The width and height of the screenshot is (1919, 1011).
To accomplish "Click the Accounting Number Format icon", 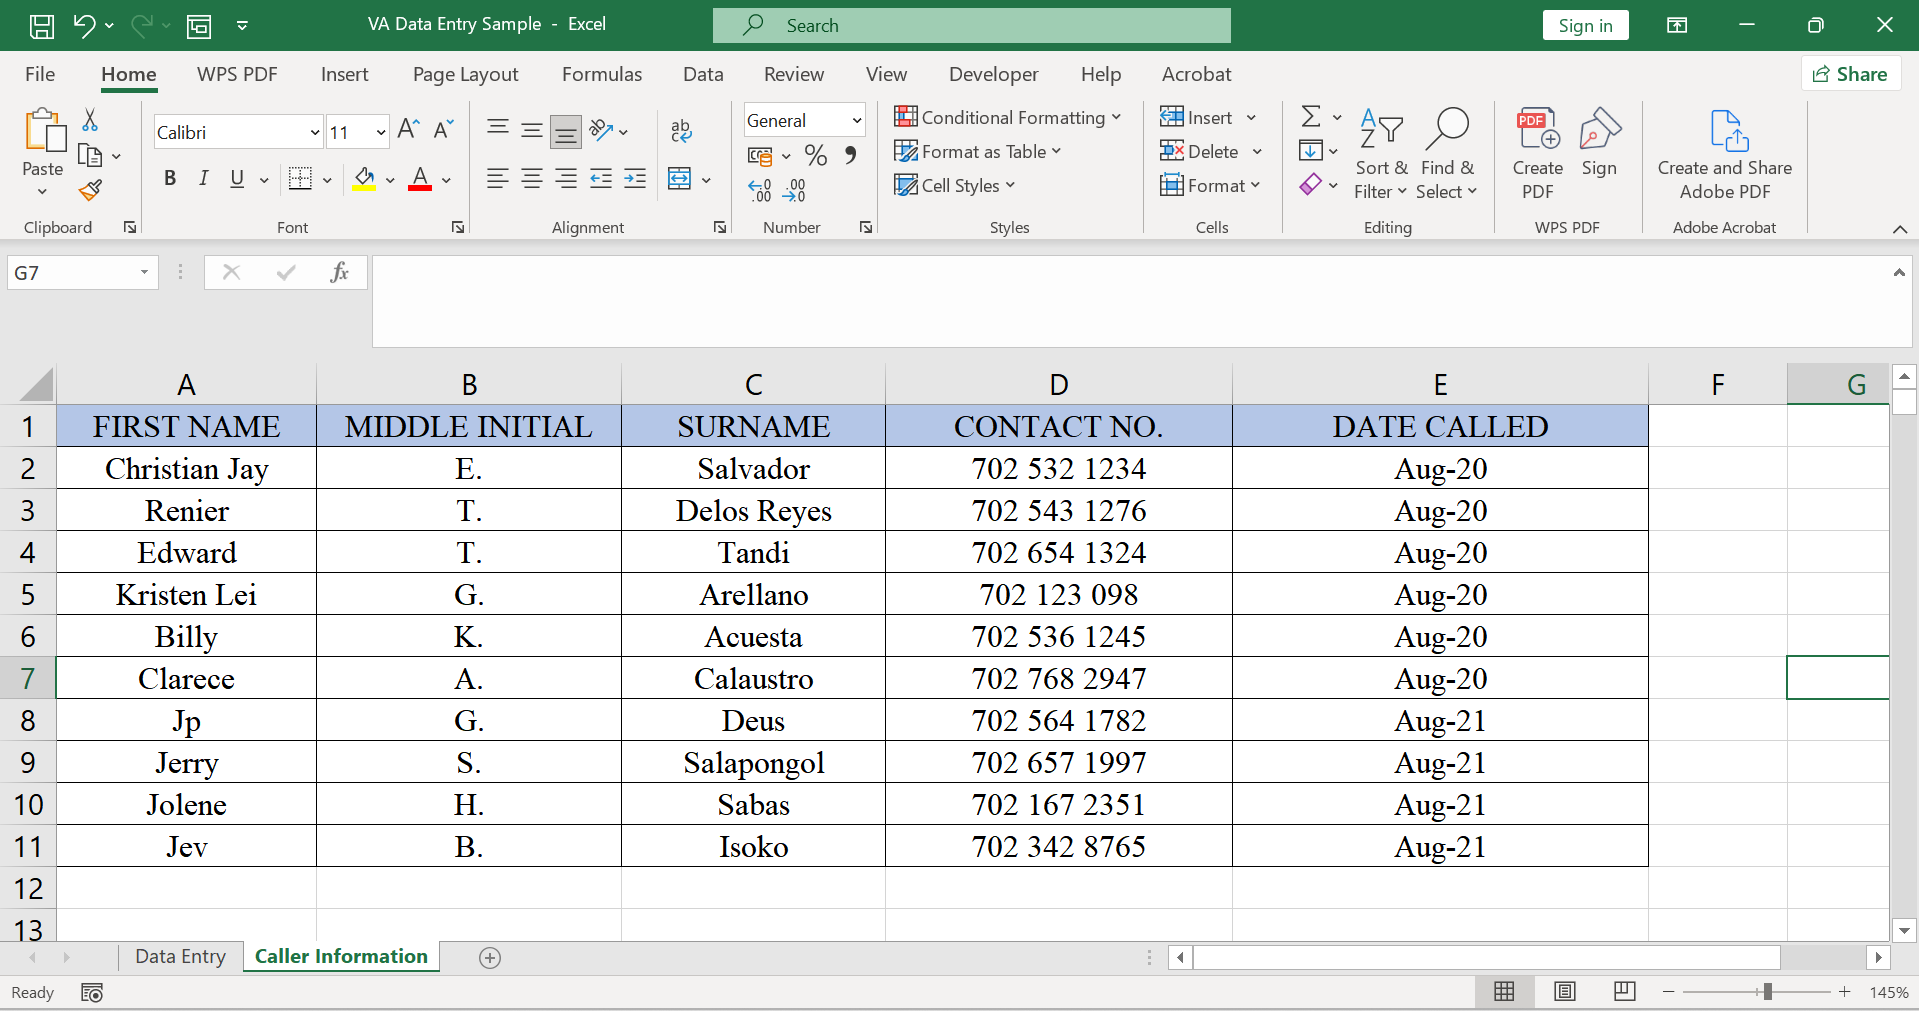I will coord(760,156).
